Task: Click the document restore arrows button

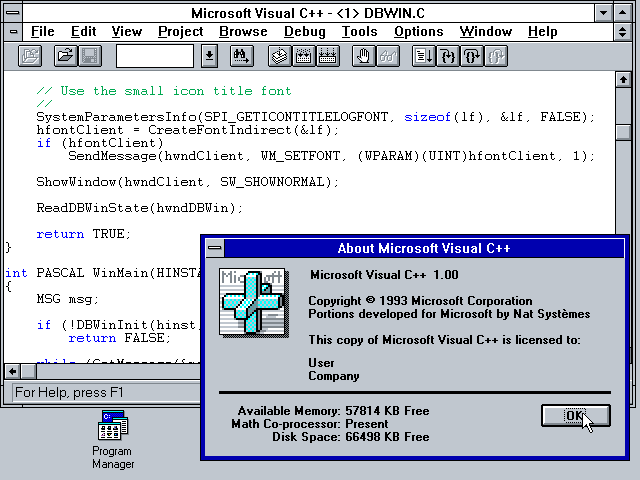Action: coord(622,31)
